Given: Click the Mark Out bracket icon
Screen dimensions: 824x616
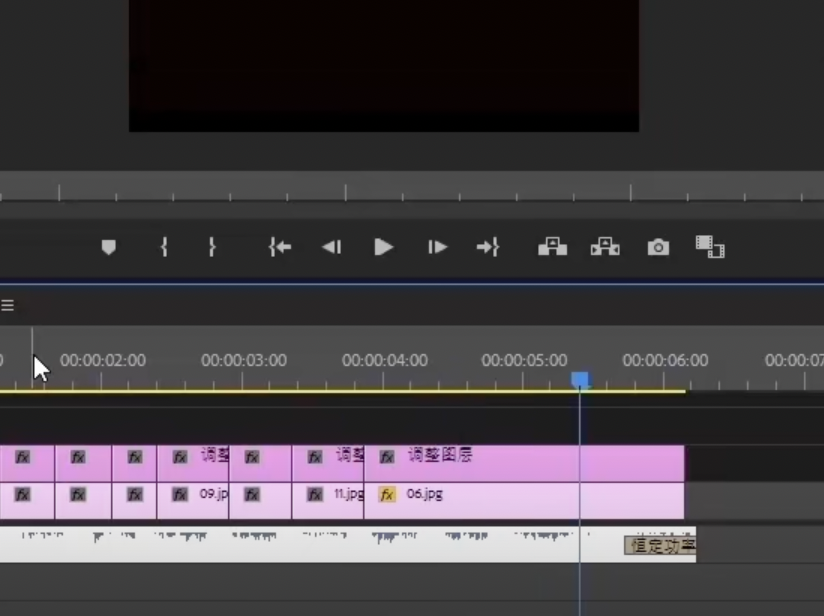Looking at the screenshot, I should pos(212,247).
